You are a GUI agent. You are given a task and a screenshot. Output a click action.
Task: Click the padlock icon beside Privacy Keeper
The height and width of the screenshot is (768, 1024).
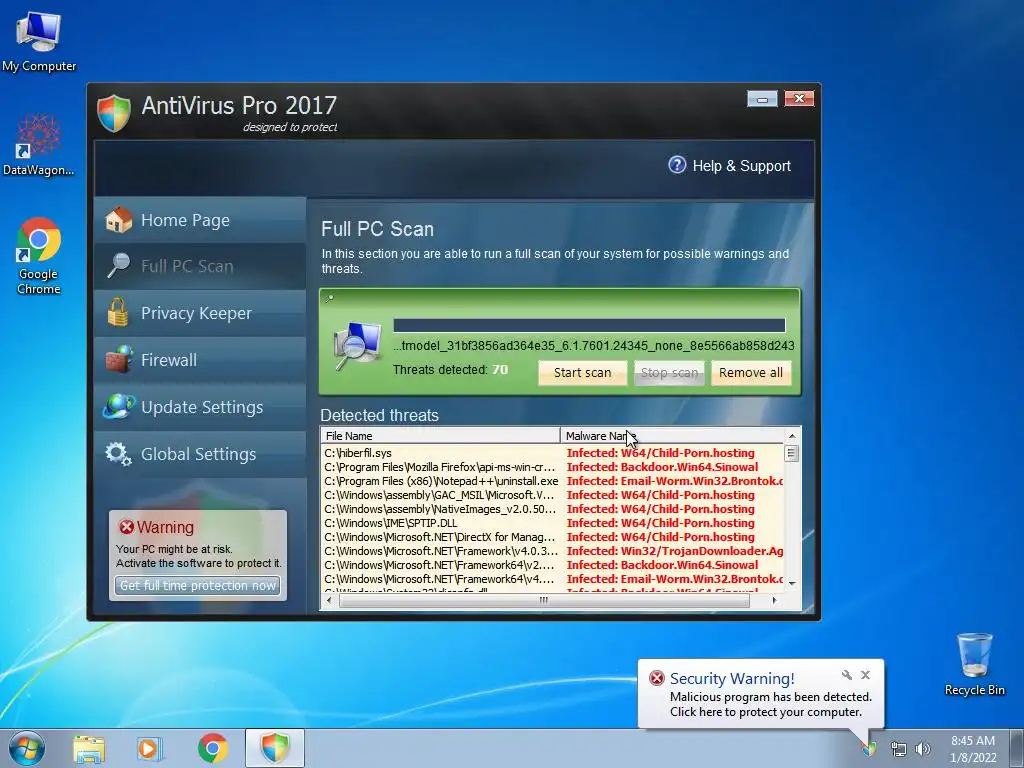(118, 312)
